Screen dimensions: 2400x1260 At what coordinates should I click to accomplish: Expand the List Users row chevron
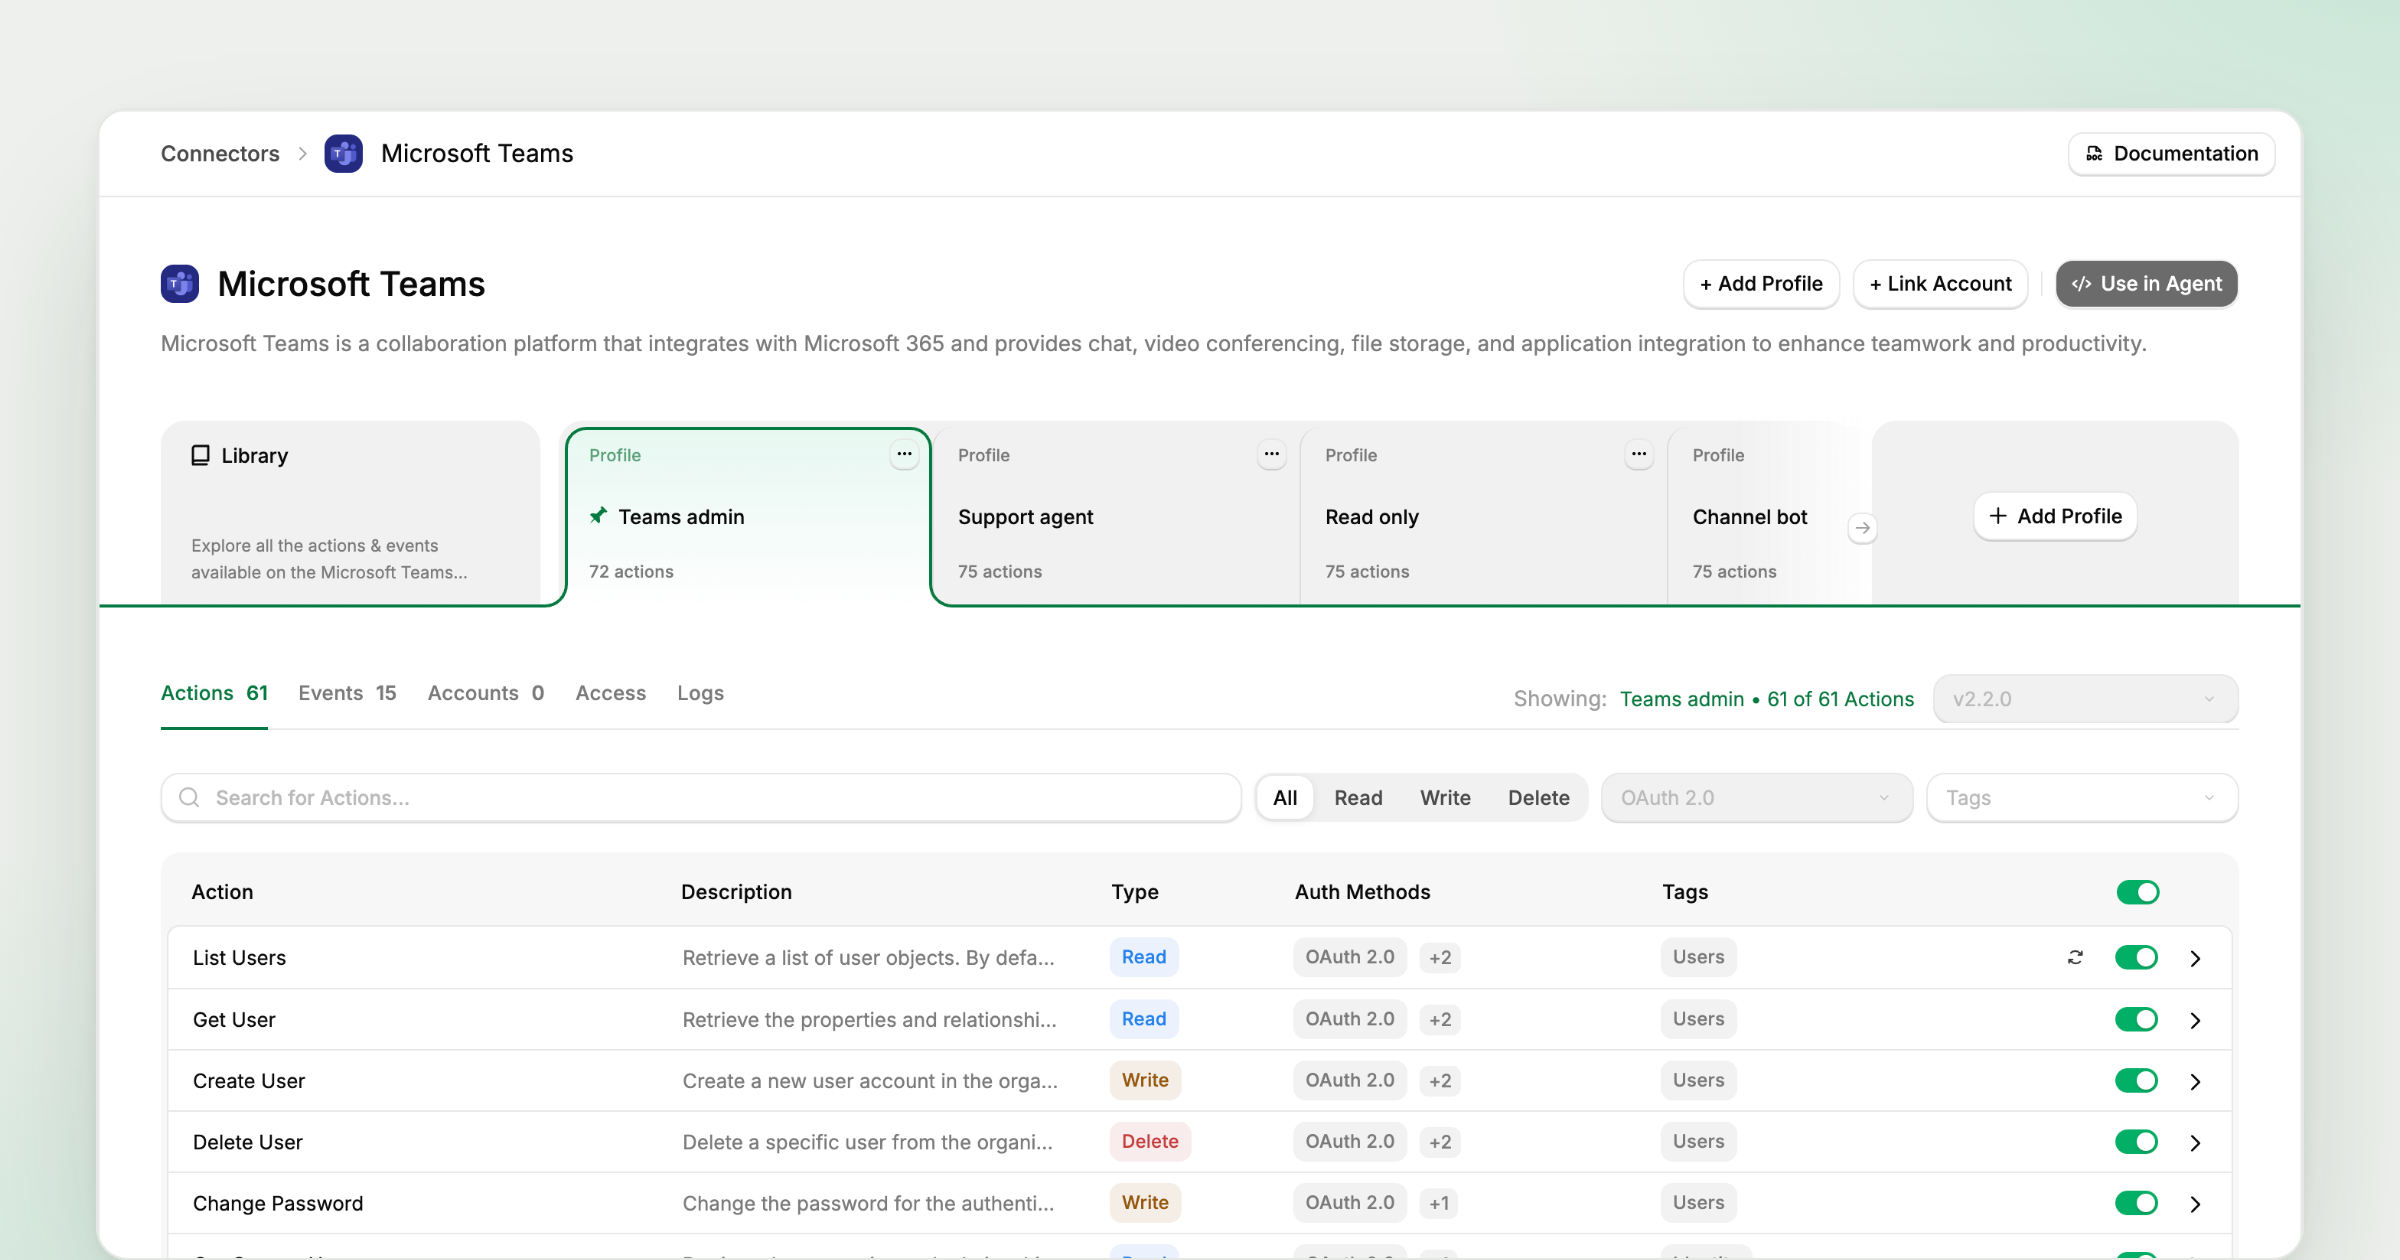(2195, 958)
